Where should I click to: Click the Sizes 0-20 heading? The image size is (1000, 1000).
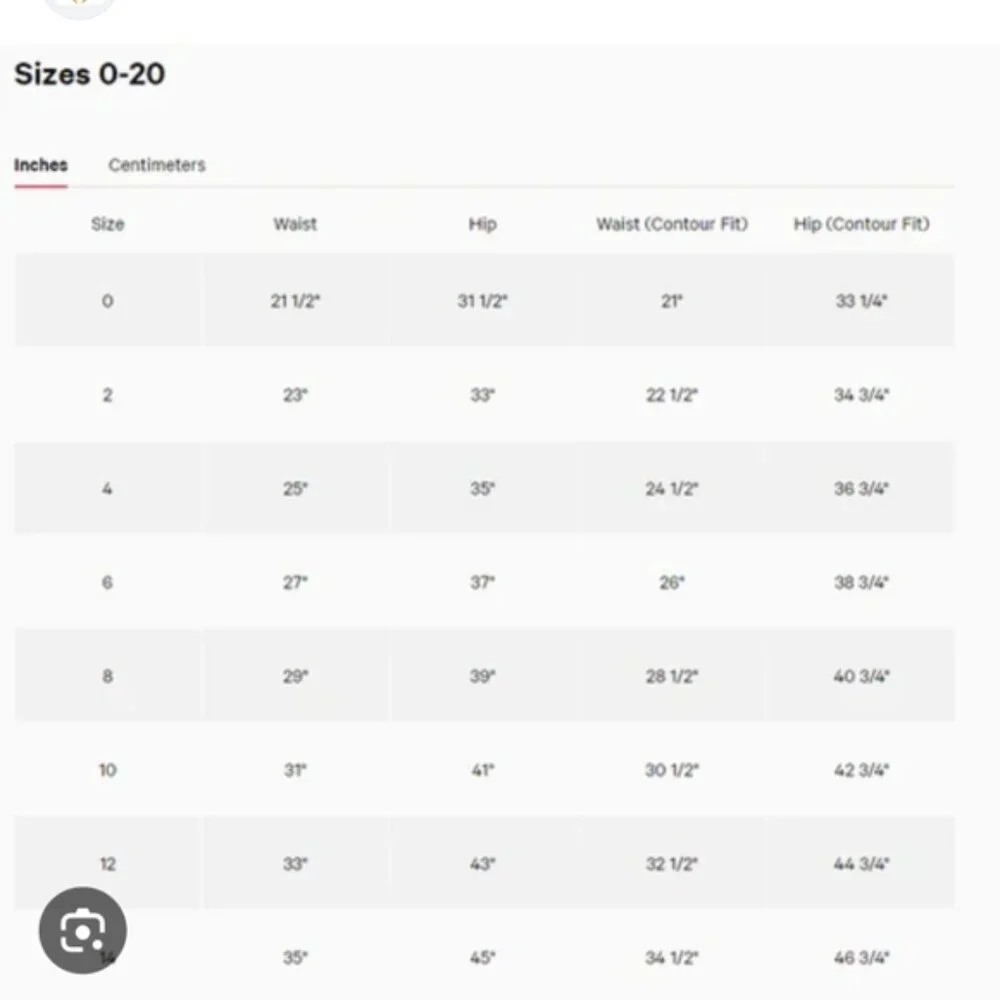(89, 74)
